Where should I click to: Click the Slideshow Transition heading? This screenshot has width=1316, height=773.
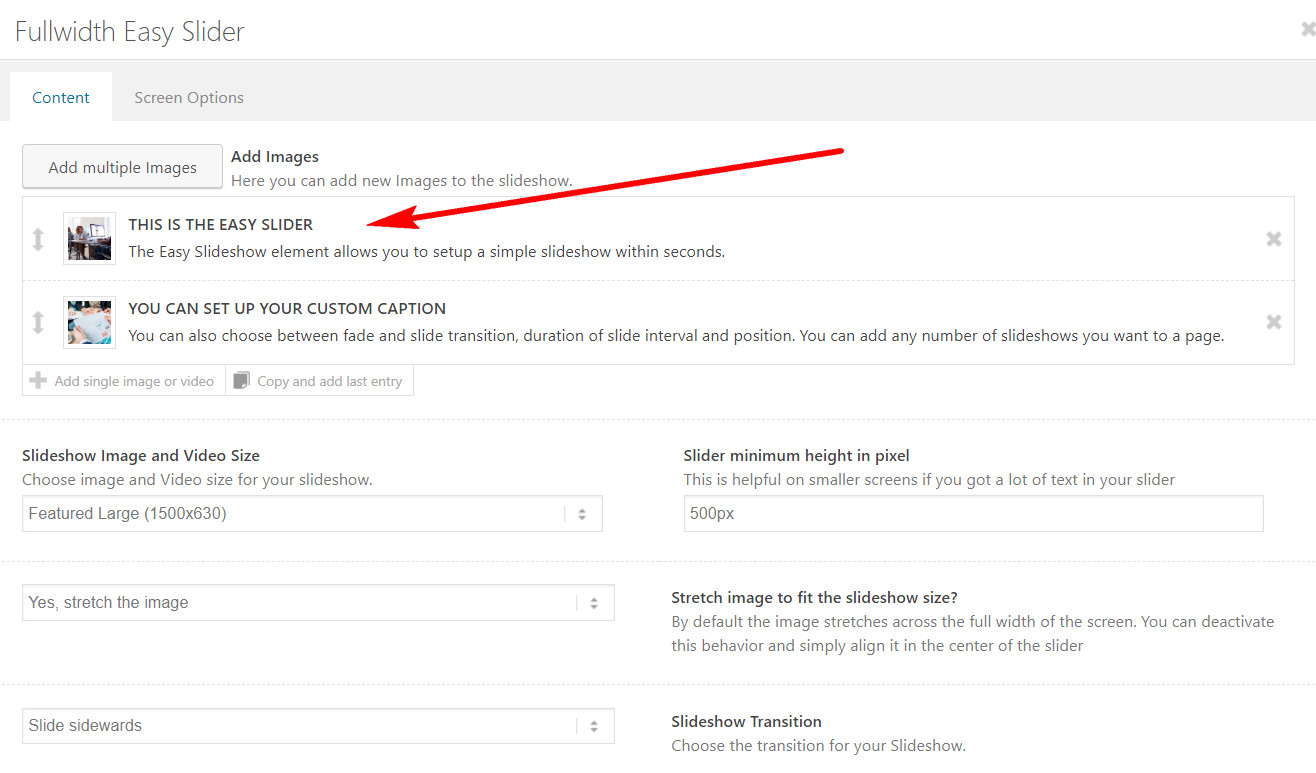pos(746,721)
